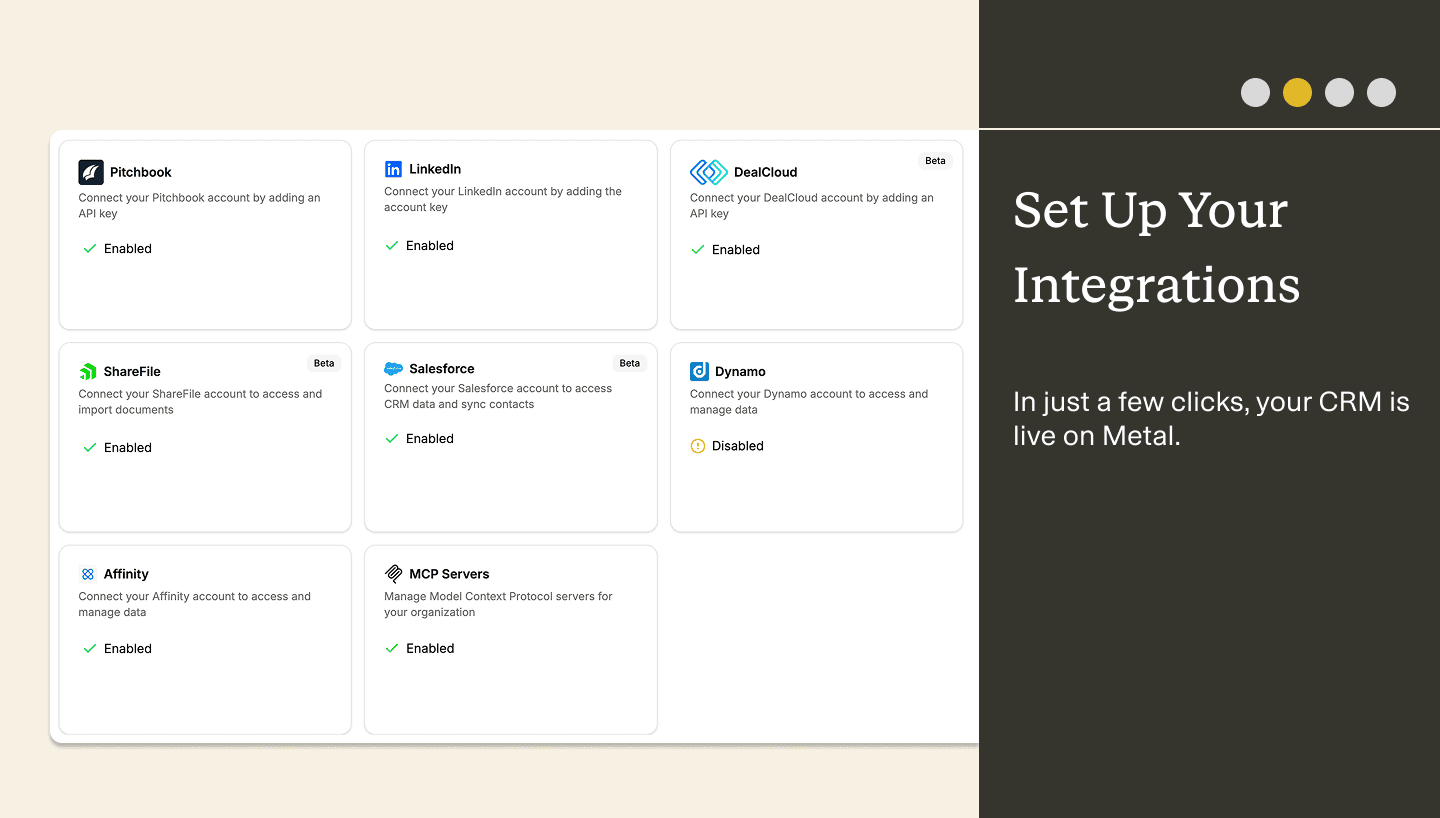Screen dimensions: 1440x818
Task: Click Enabled status text on Salesforce
Action: pyautogui.click(x=430, y=438)
